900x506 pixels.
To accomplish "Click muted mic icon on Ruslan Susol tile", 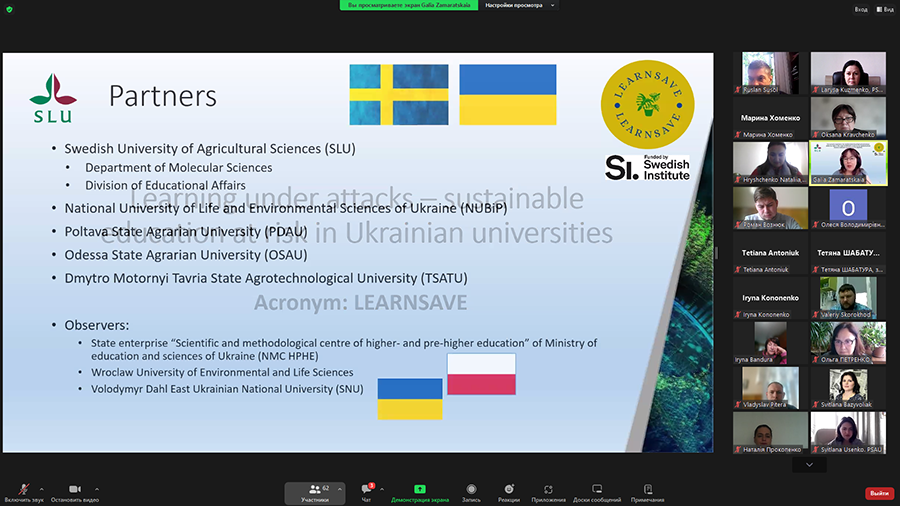I will [738, 89].
